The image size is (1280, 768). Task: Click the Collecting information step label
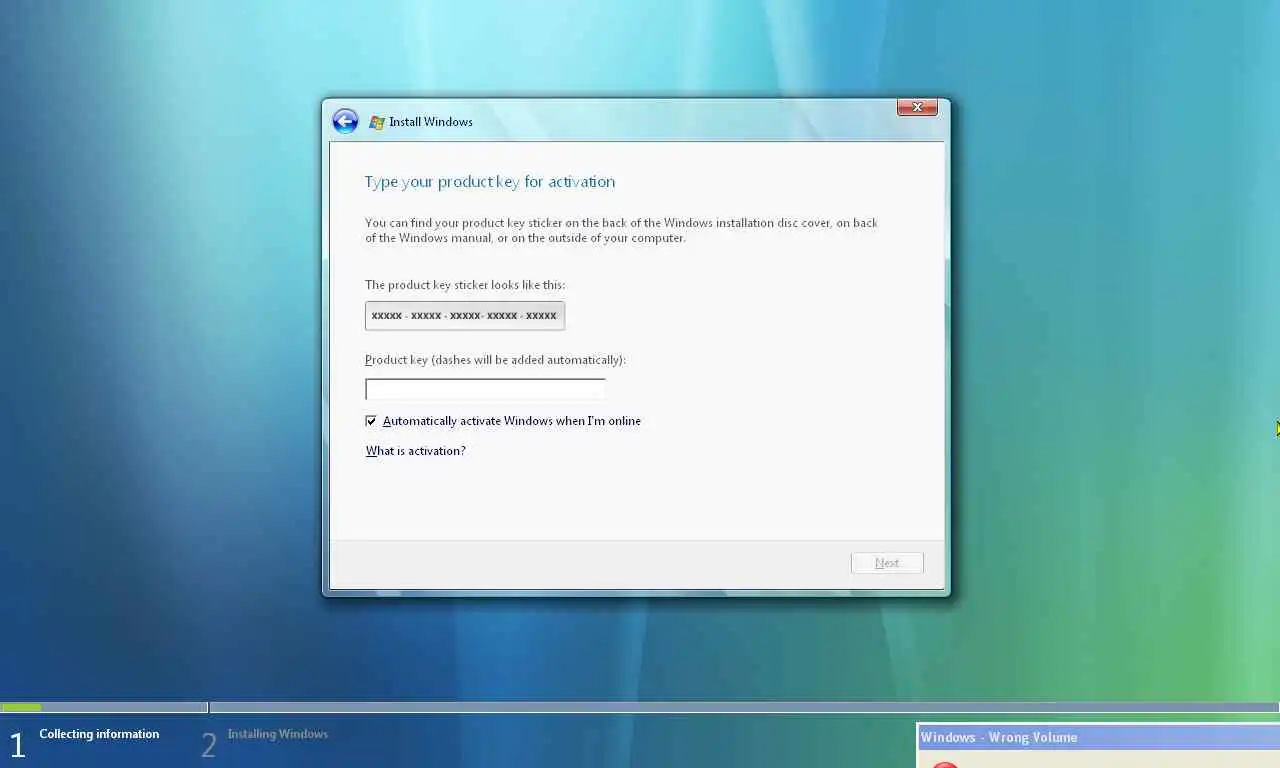[99, 734]
